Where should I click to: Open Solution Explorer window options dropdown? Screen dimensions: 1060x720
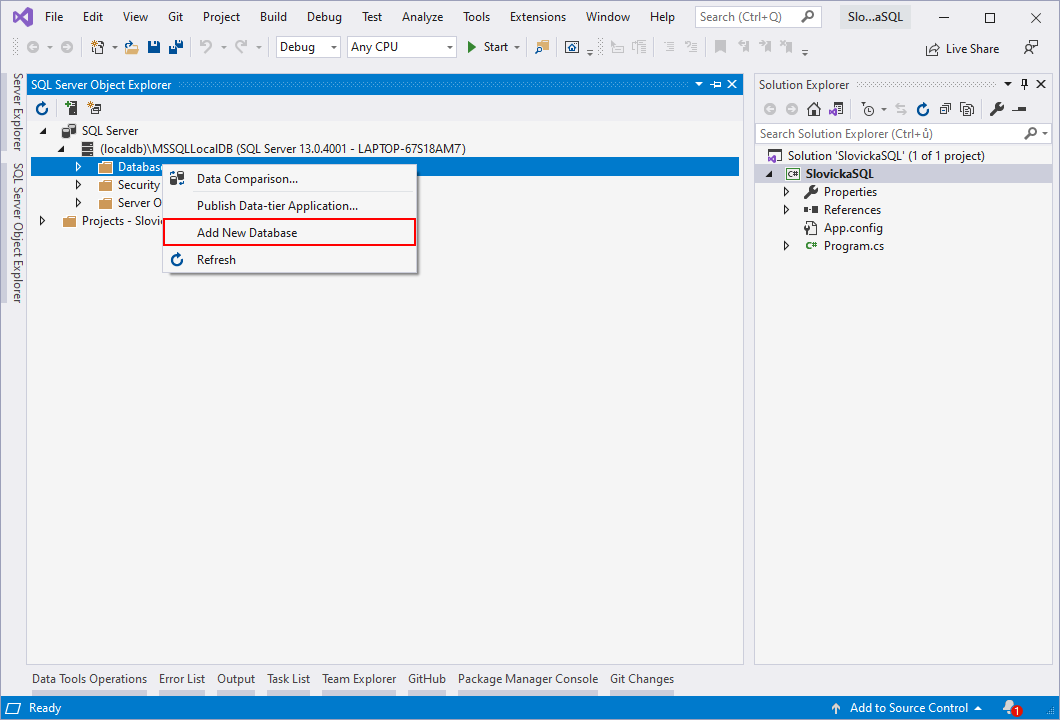[1008, 85]
